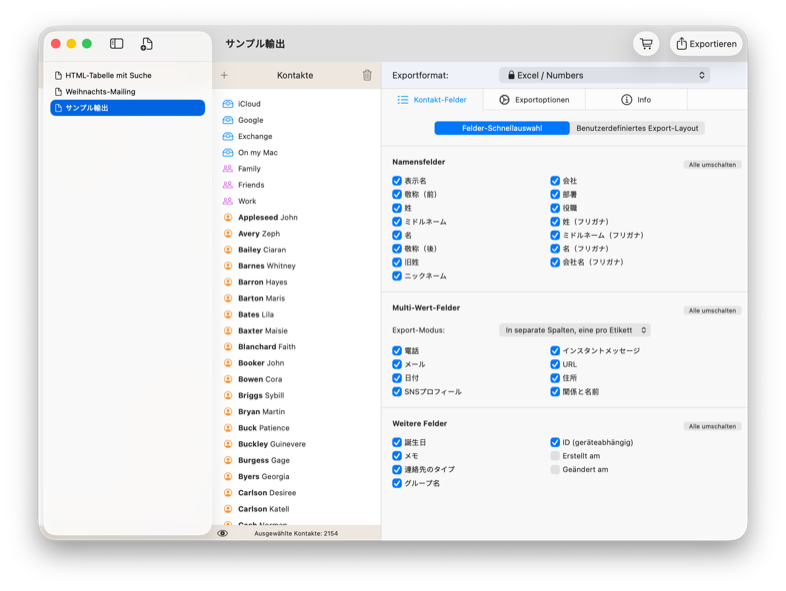Select Weihnachts-Mailing template in sidebar
The image size is (786, 591).
(100, 91)
